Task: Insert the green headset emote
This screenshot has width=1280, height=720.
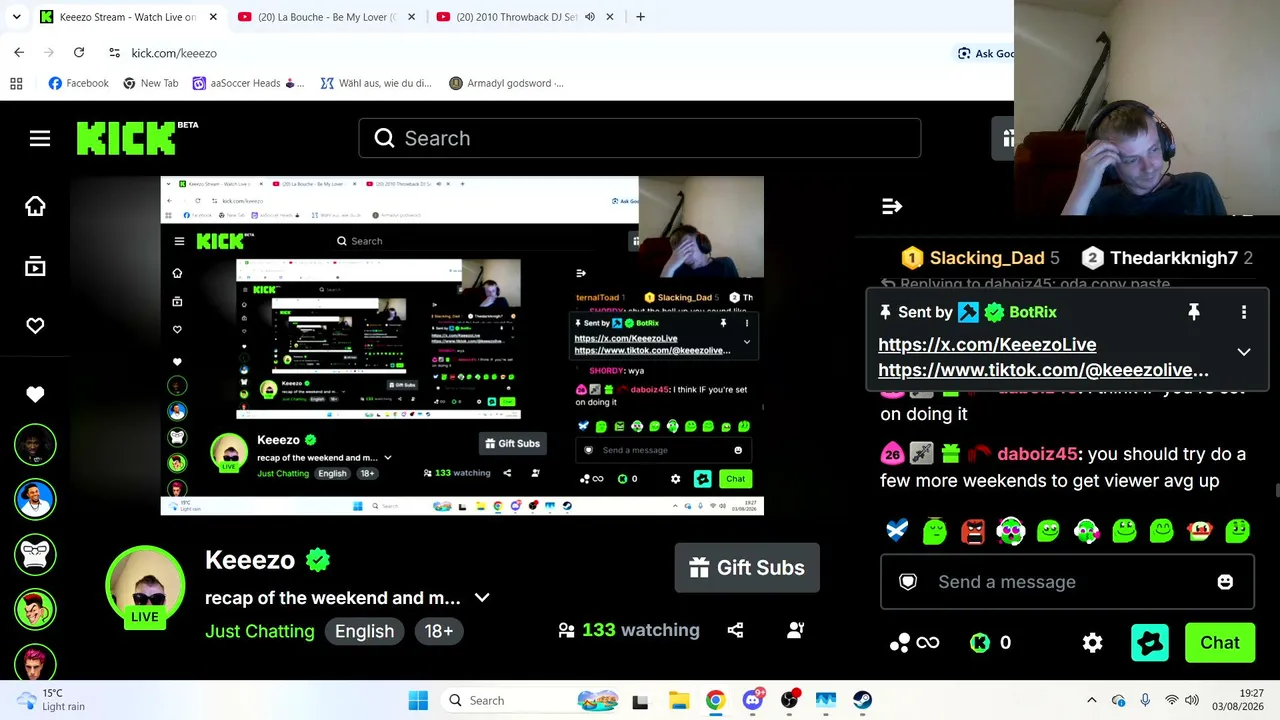Action: [x=1086, y=531]
